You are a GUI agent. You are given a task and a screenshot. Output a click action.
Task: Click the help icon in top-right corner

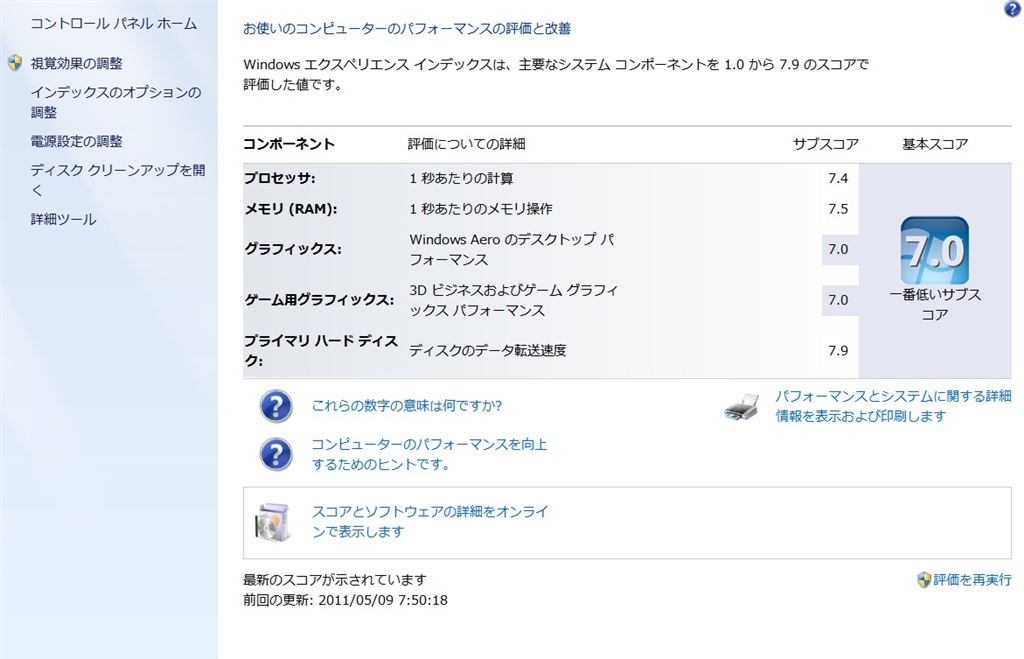pos(1012,8)
